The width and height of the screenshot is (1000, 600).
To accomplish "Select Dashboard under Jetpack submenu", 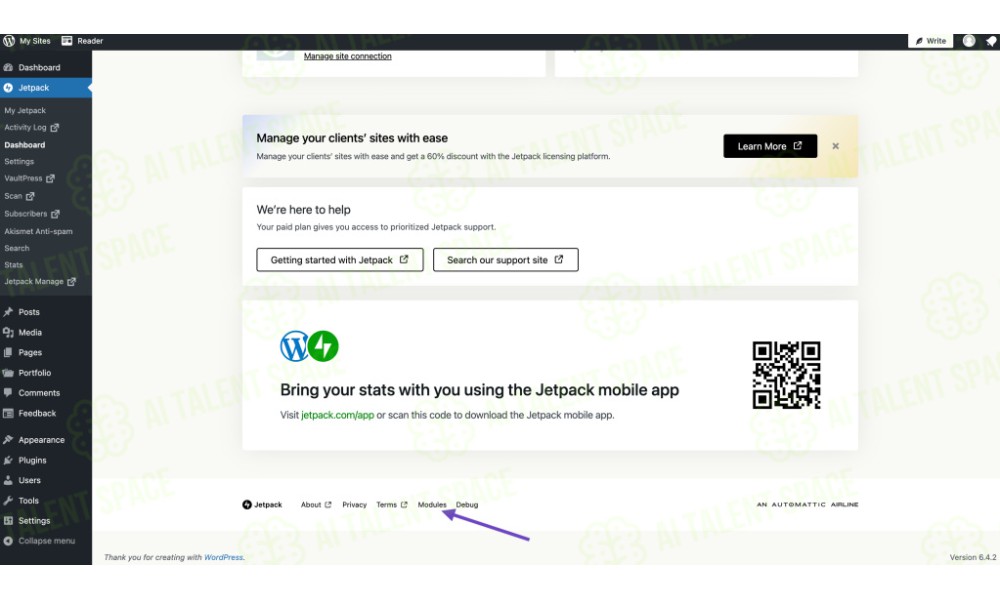I will coord(25,145).
